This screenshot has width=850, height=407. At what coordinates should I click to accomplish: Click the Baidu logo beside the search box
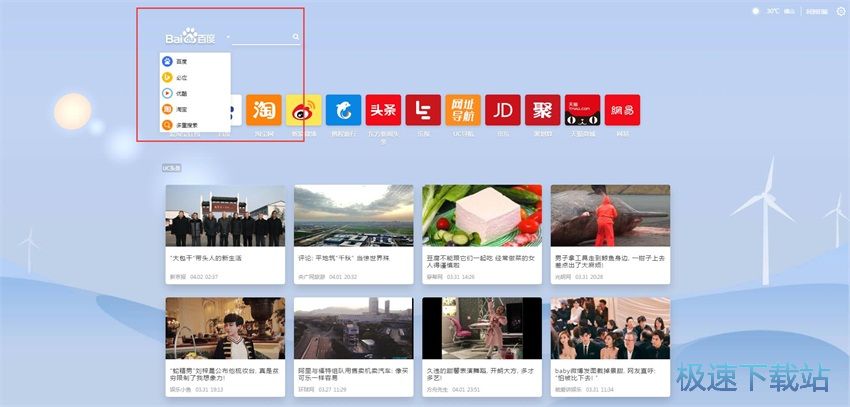(x=190, y=37)
